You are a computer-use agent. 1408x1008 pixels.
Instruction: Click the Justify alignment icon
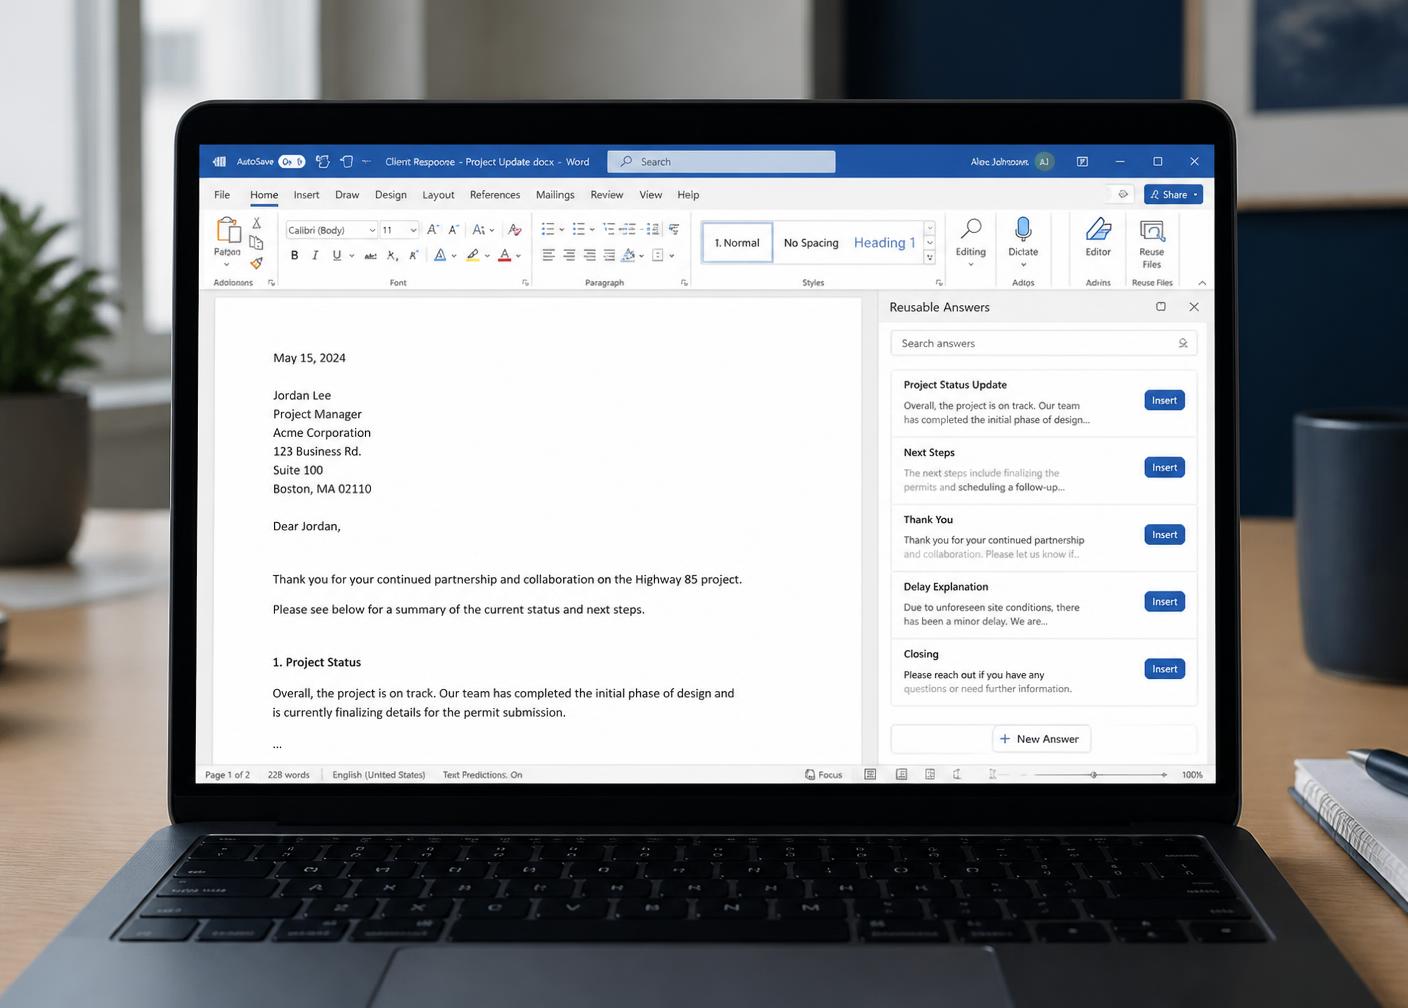pos(609,256)
